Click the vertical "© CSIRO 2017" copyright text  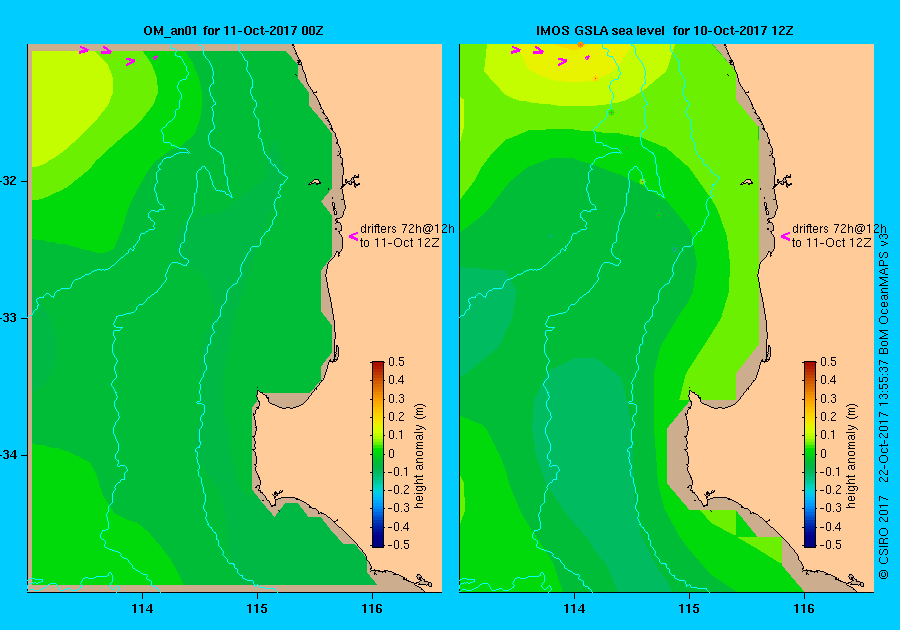(x=884, y=538)
